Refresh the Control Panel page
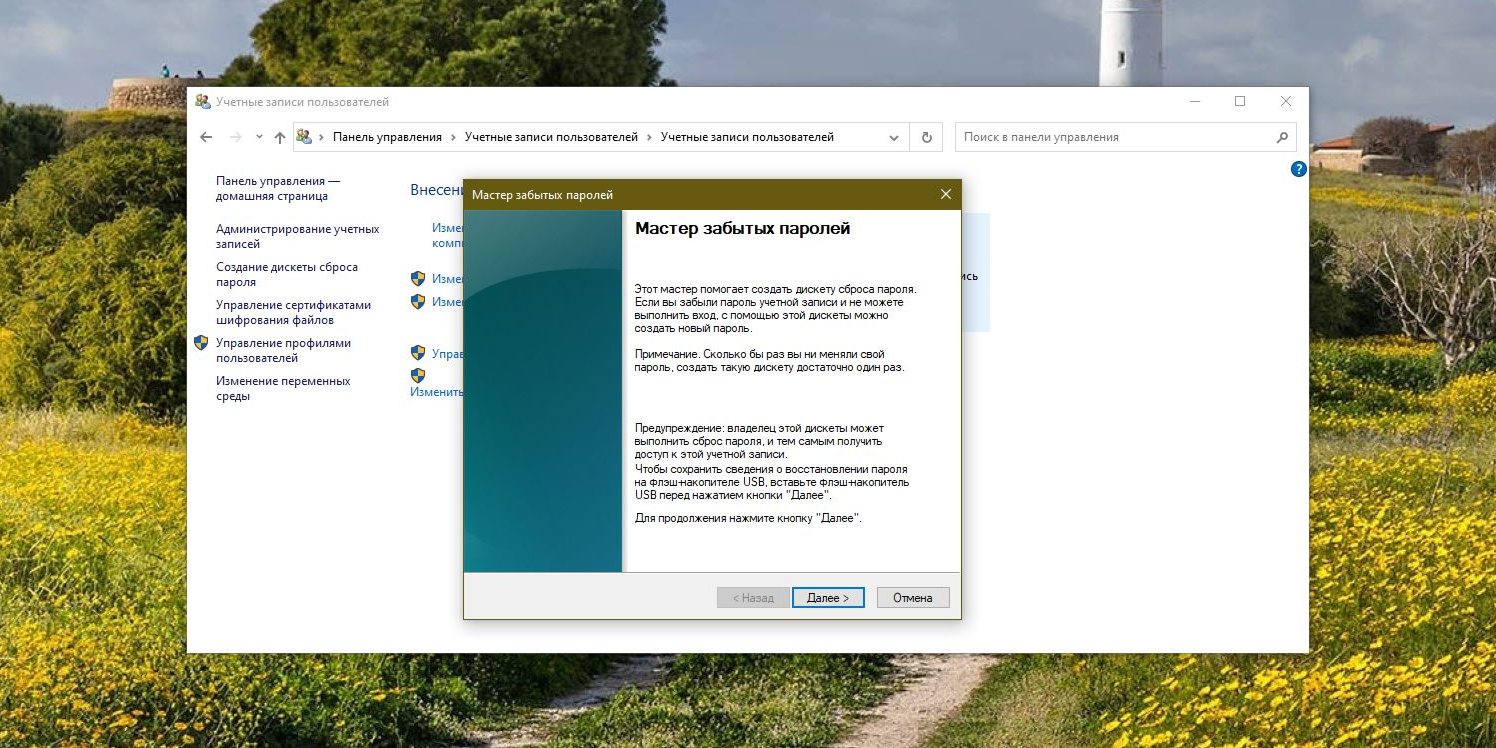 point(925,136)
